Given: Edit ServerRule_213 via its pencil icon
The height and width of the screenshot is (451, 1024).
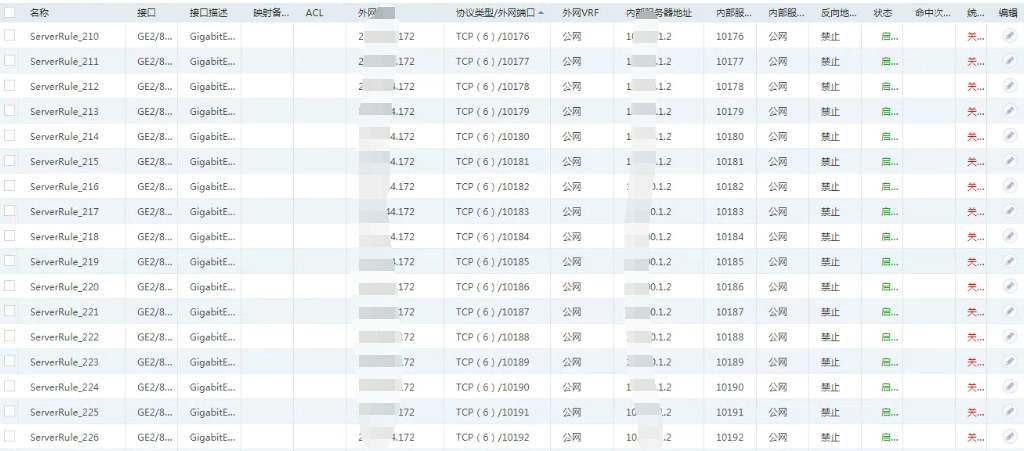Looking at the screenshot, I should pyautogui.click(x=1010, y=112).
